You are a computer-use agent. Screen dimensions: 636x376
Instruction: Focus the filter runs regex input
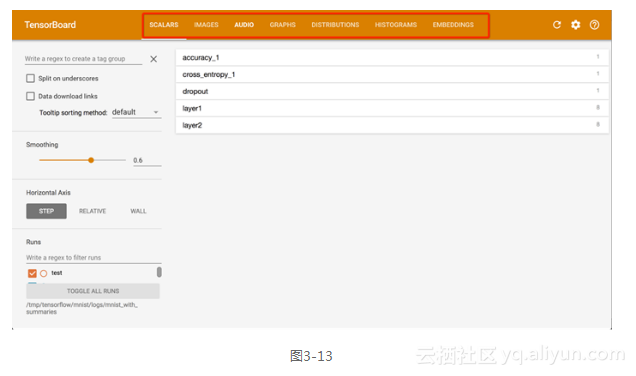[93, 258]
